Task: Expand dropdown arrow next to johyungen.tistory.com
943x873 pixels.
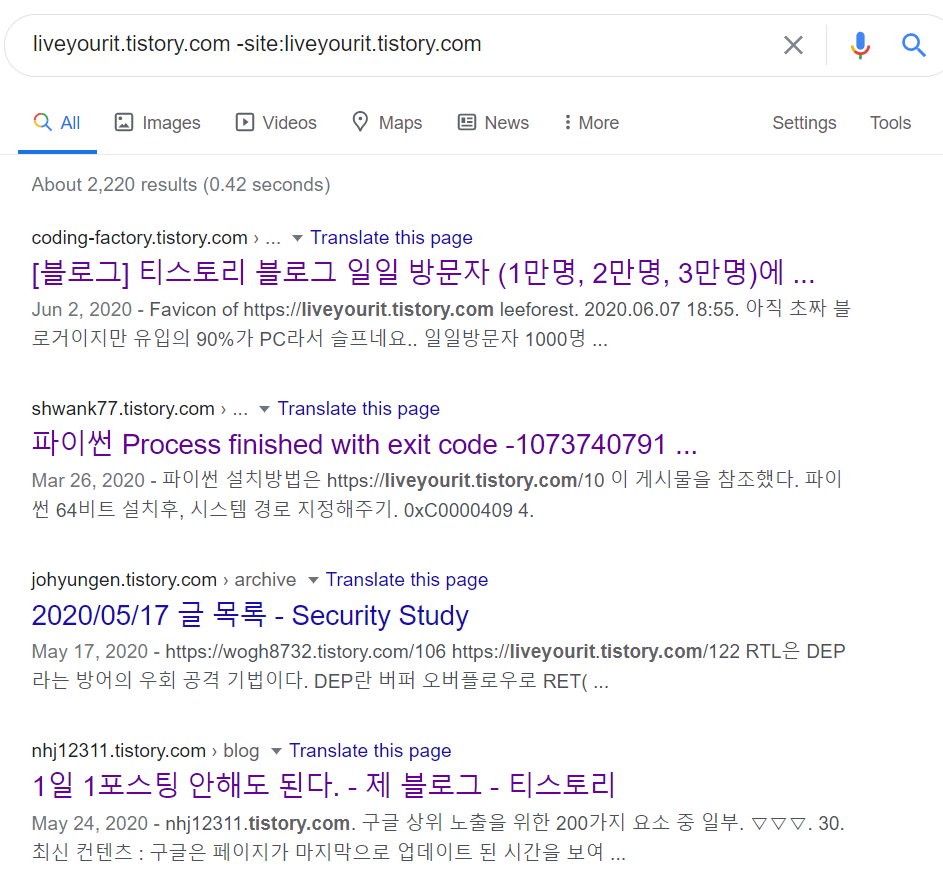Action: tap(313, 580)
